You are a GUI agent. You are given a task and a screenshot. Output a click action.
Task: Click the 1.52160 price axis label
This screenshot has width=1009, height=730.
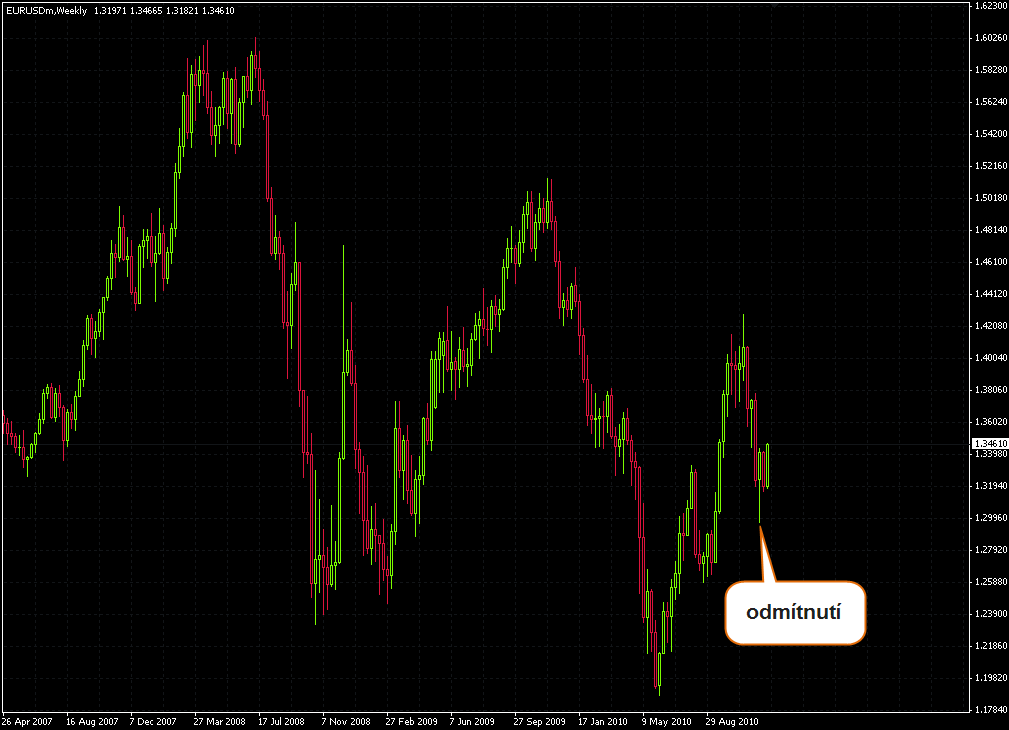pos(991,165)
